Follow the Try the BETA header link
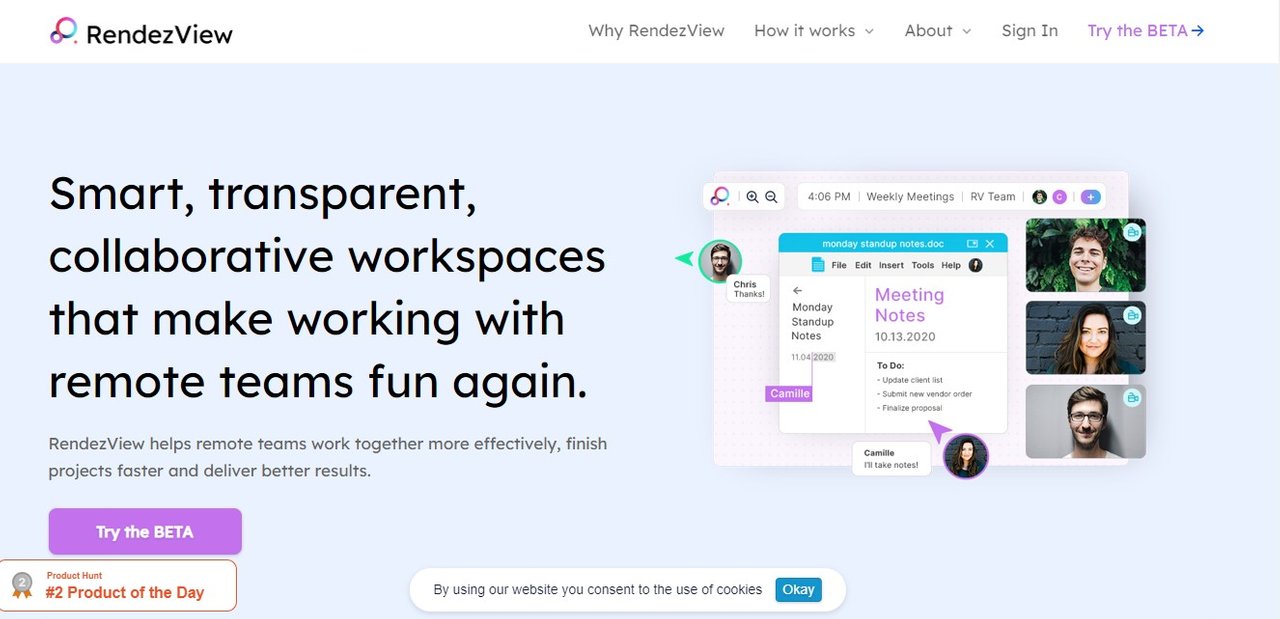The height and width of the screenshot is (619, 1280). click(1146, 31)
